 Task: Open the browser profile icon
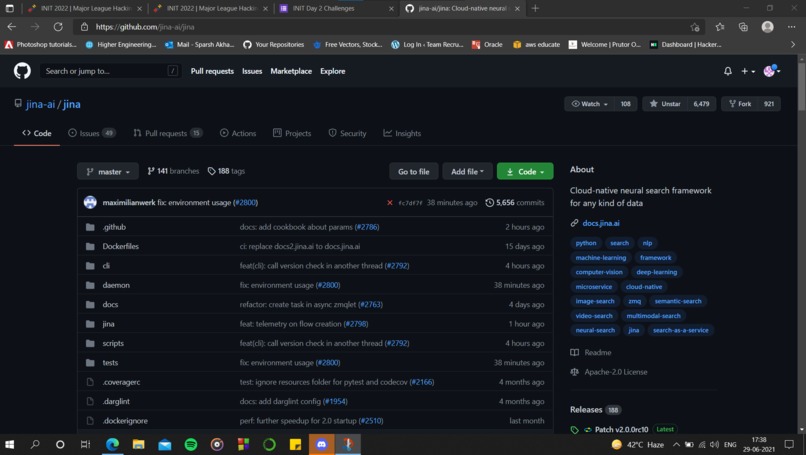click(767, 27)
